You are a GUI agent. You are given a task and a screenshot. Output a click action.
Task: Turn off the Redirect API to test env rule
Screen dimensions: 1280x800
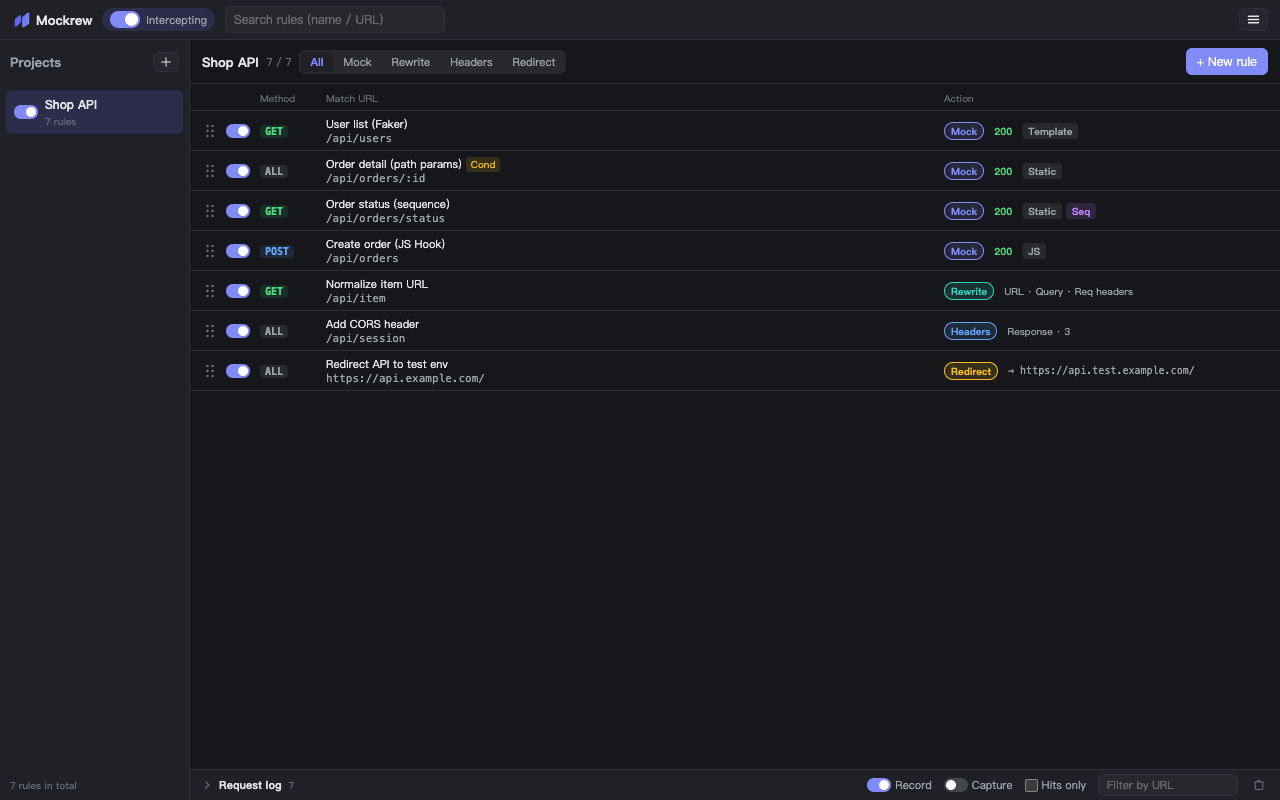238,371
